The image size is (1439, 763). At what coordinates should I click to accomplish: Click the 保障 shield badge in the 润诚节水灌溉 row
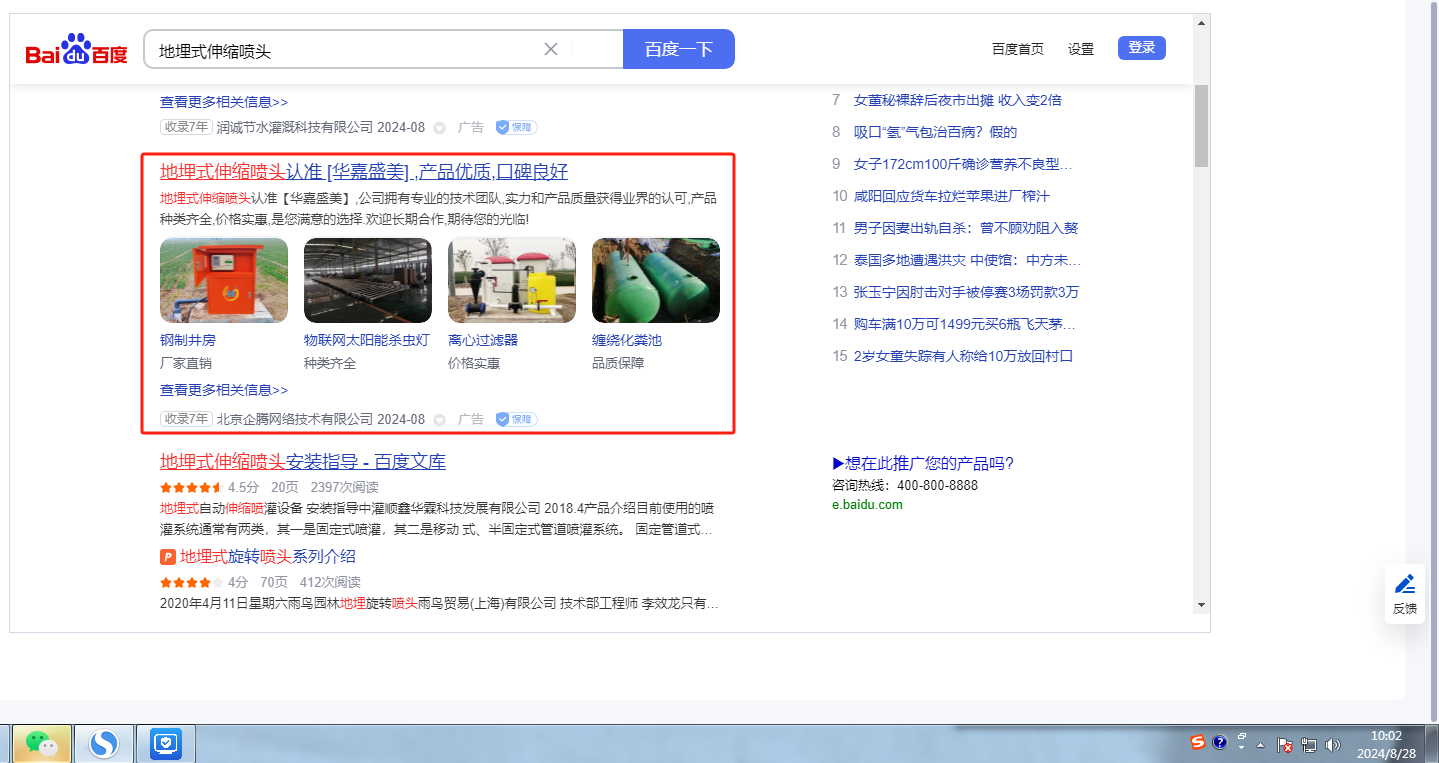tap(516, 128)
